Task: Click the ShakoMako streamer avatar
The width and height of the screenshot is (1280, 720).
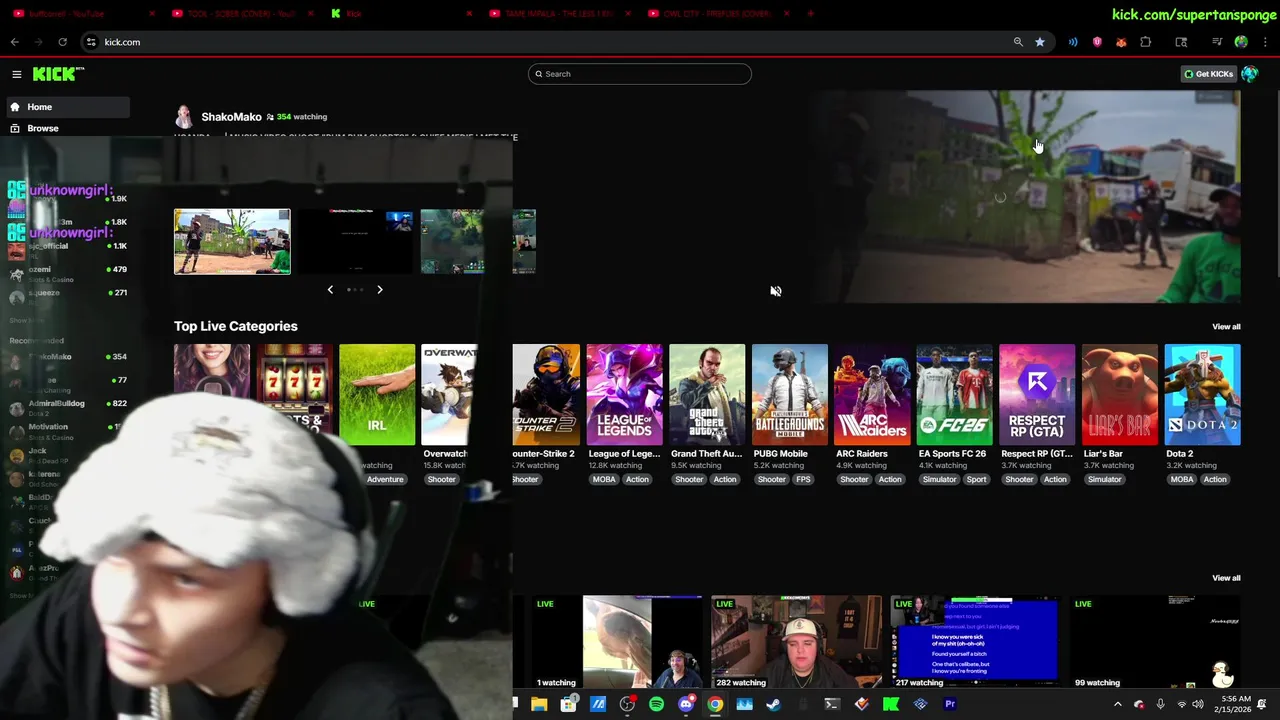Action: 184,117
